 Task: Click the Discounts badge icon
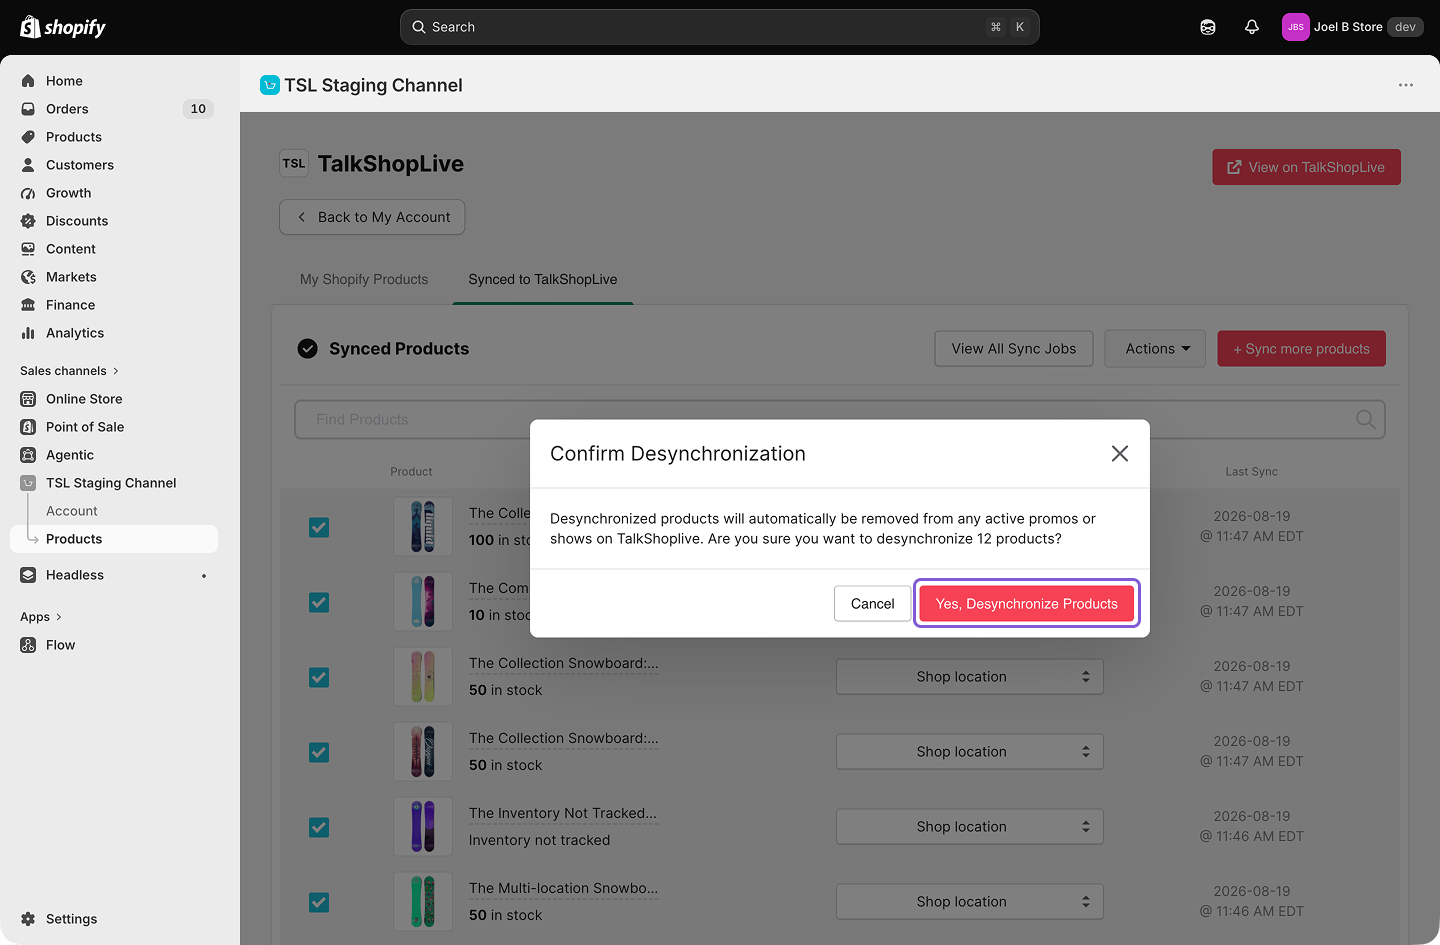point(28,221)
